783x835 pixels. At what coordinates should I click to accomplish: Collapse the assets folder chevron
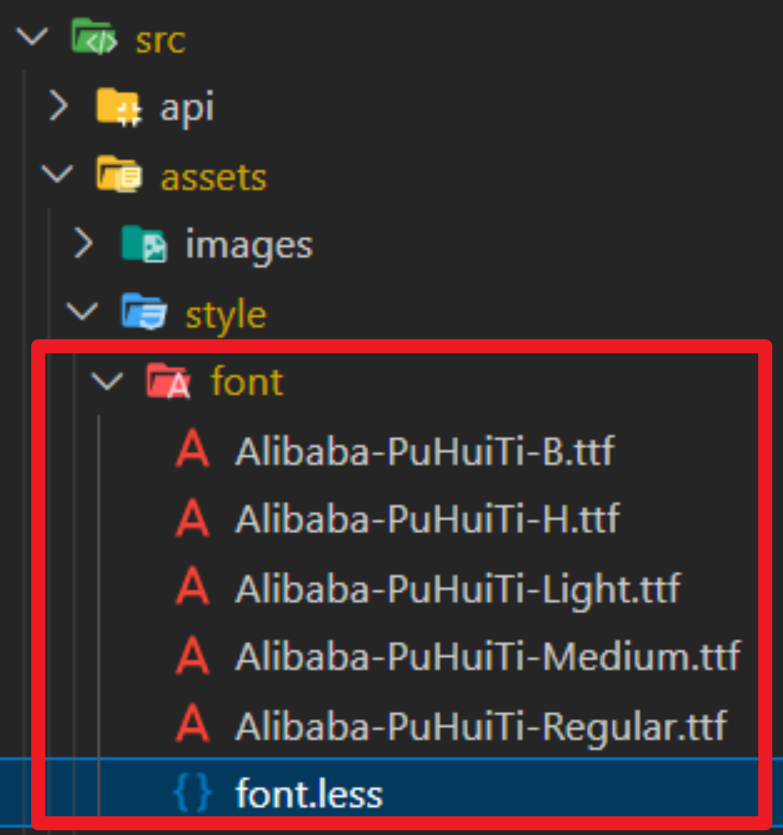(x=57, y=174)
